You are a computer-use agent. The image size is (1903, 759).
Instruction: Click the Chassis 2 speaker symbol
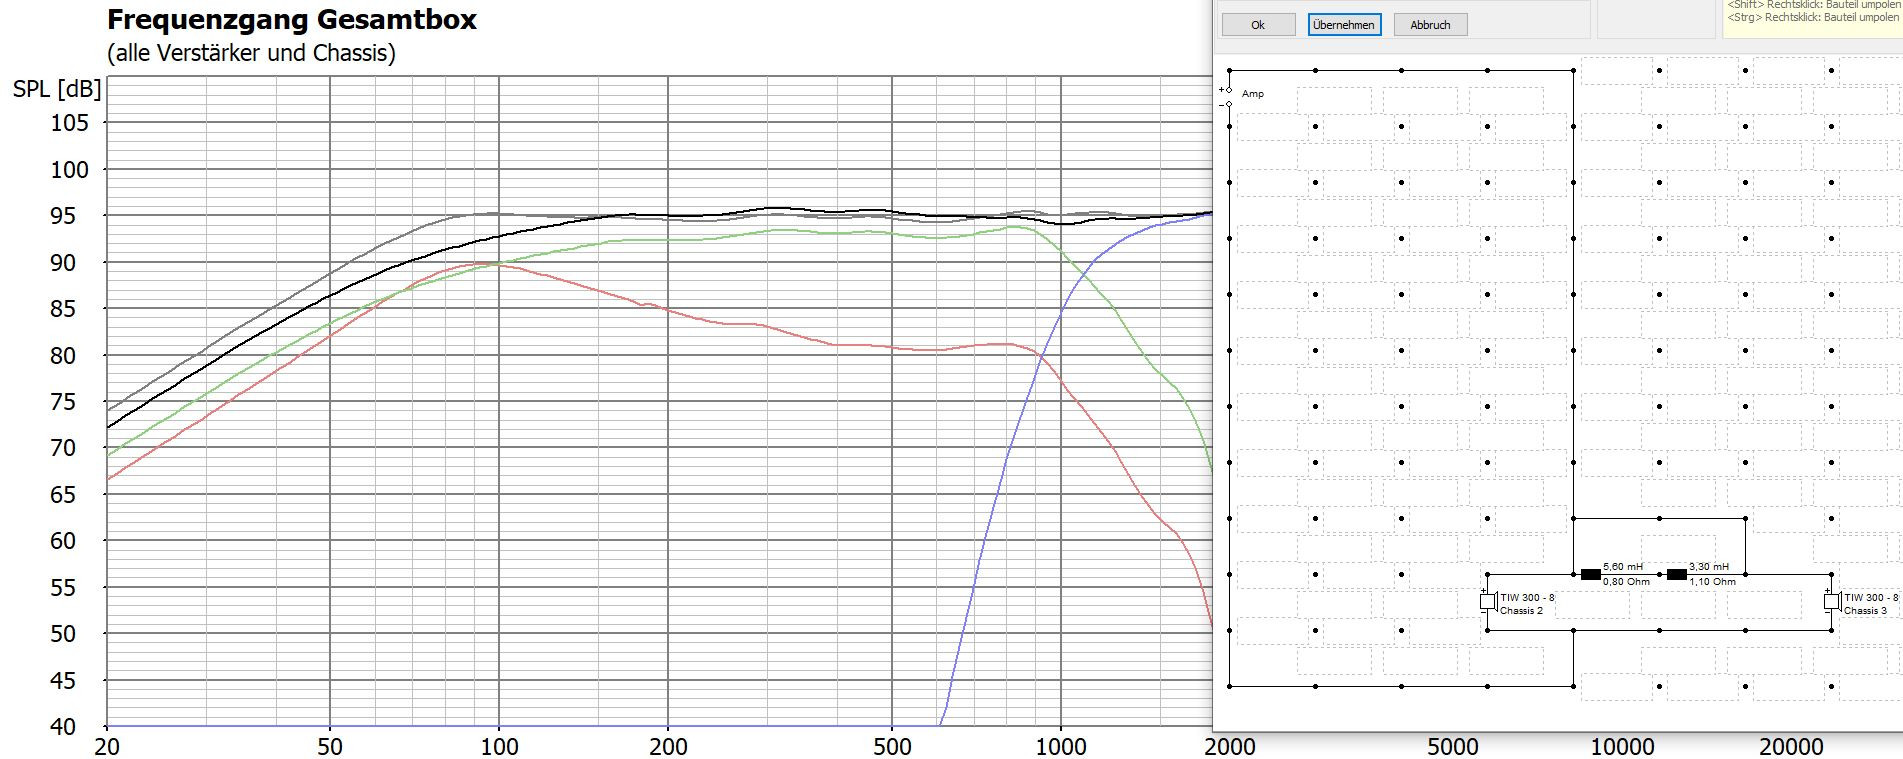pos(1488,602)
